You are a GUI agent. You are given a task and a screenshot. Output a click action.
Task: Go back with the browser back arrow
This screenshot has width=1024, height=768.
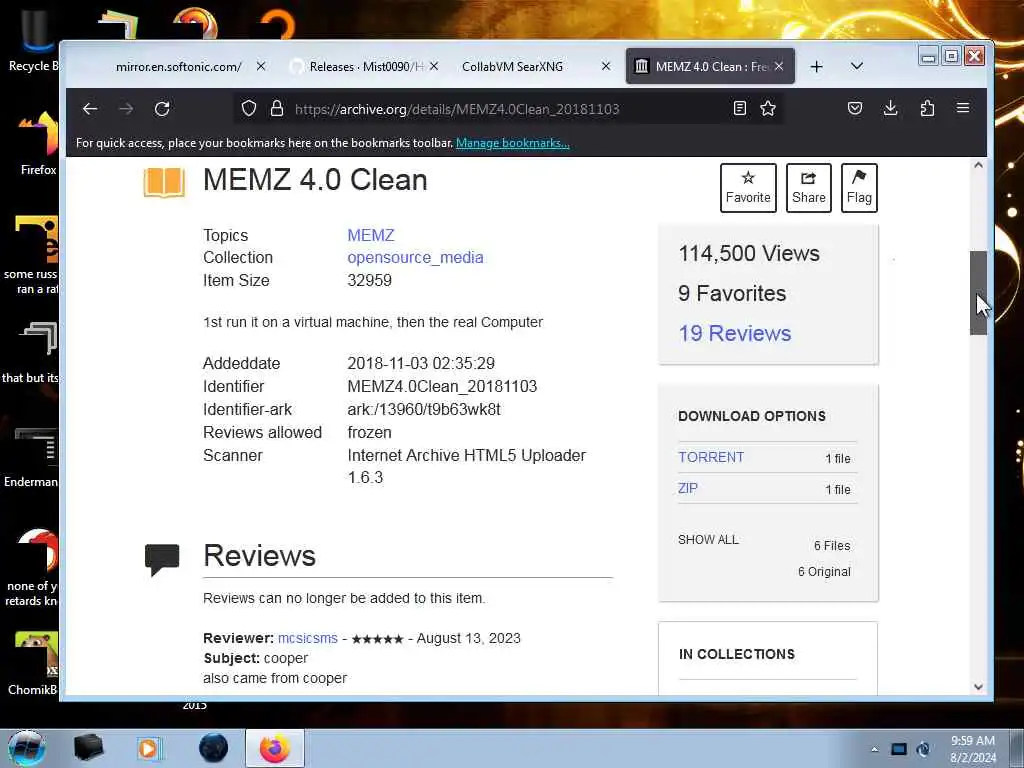coord(90,109)
